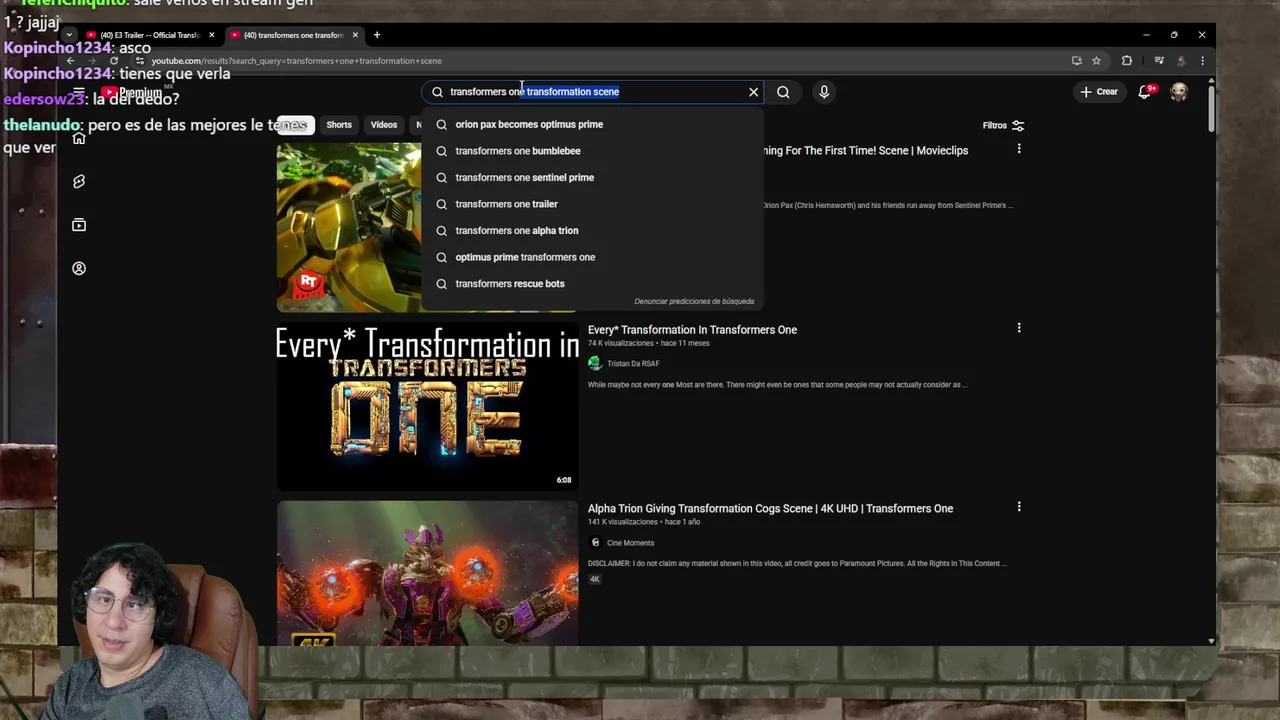The image size is (1280, 720).
Task: Open options for Alpha Trion video result
Action: point(1019,507)
